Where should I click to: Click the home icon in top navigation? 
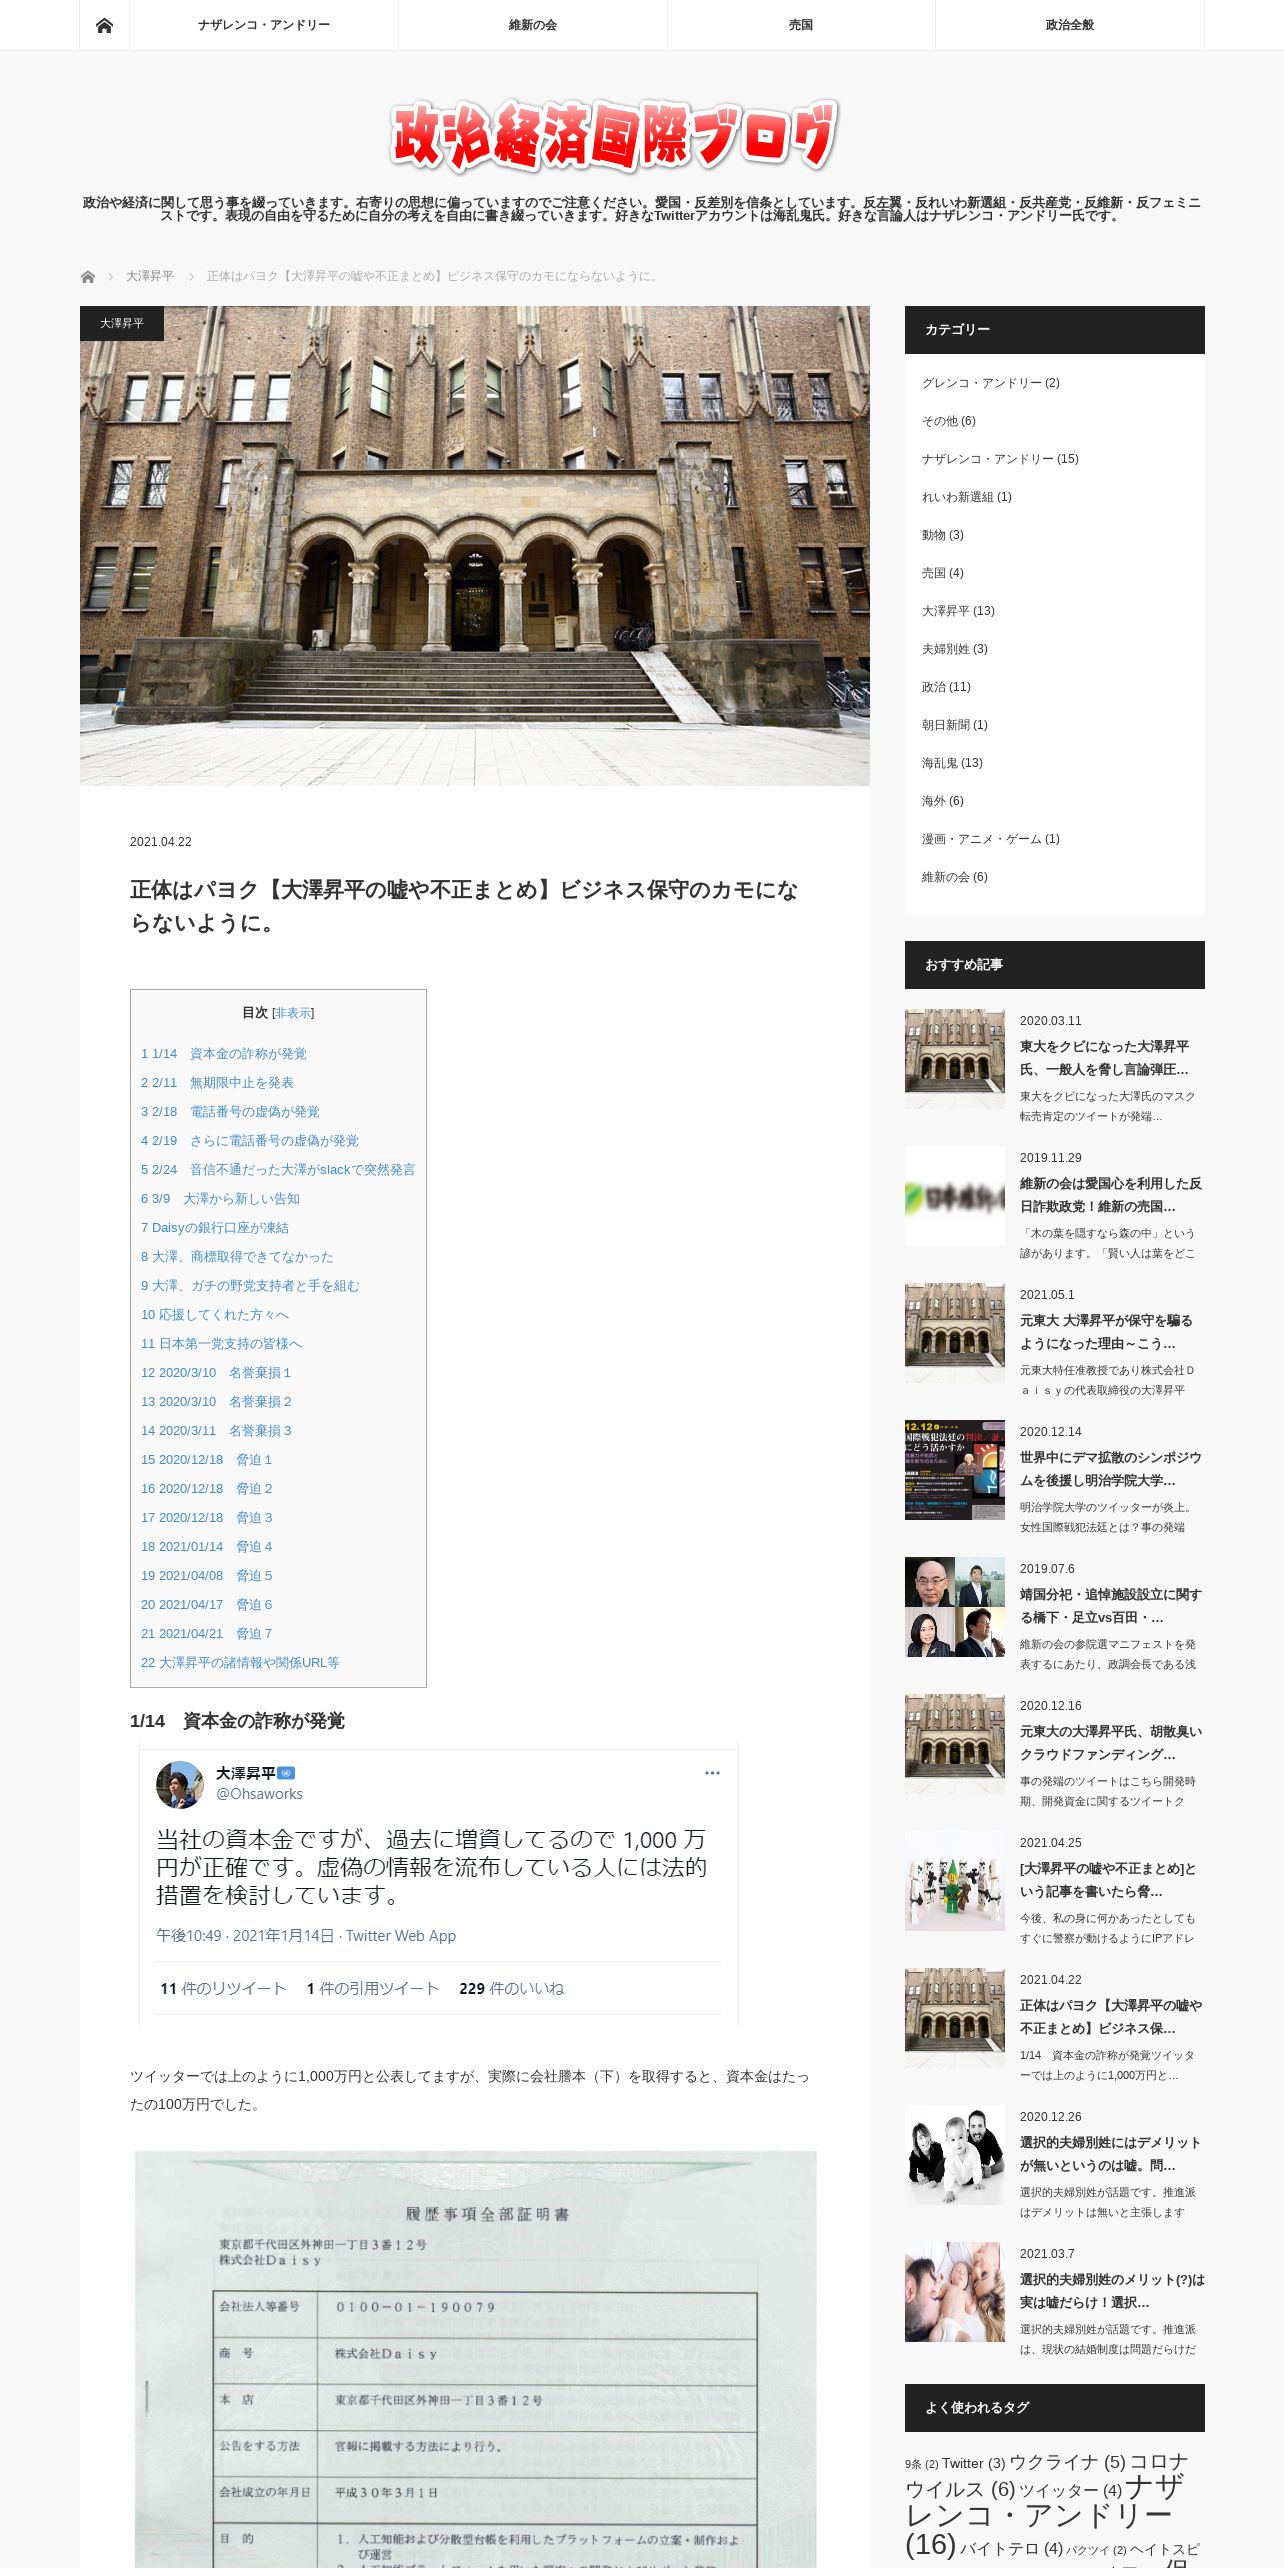click(104, 25)
